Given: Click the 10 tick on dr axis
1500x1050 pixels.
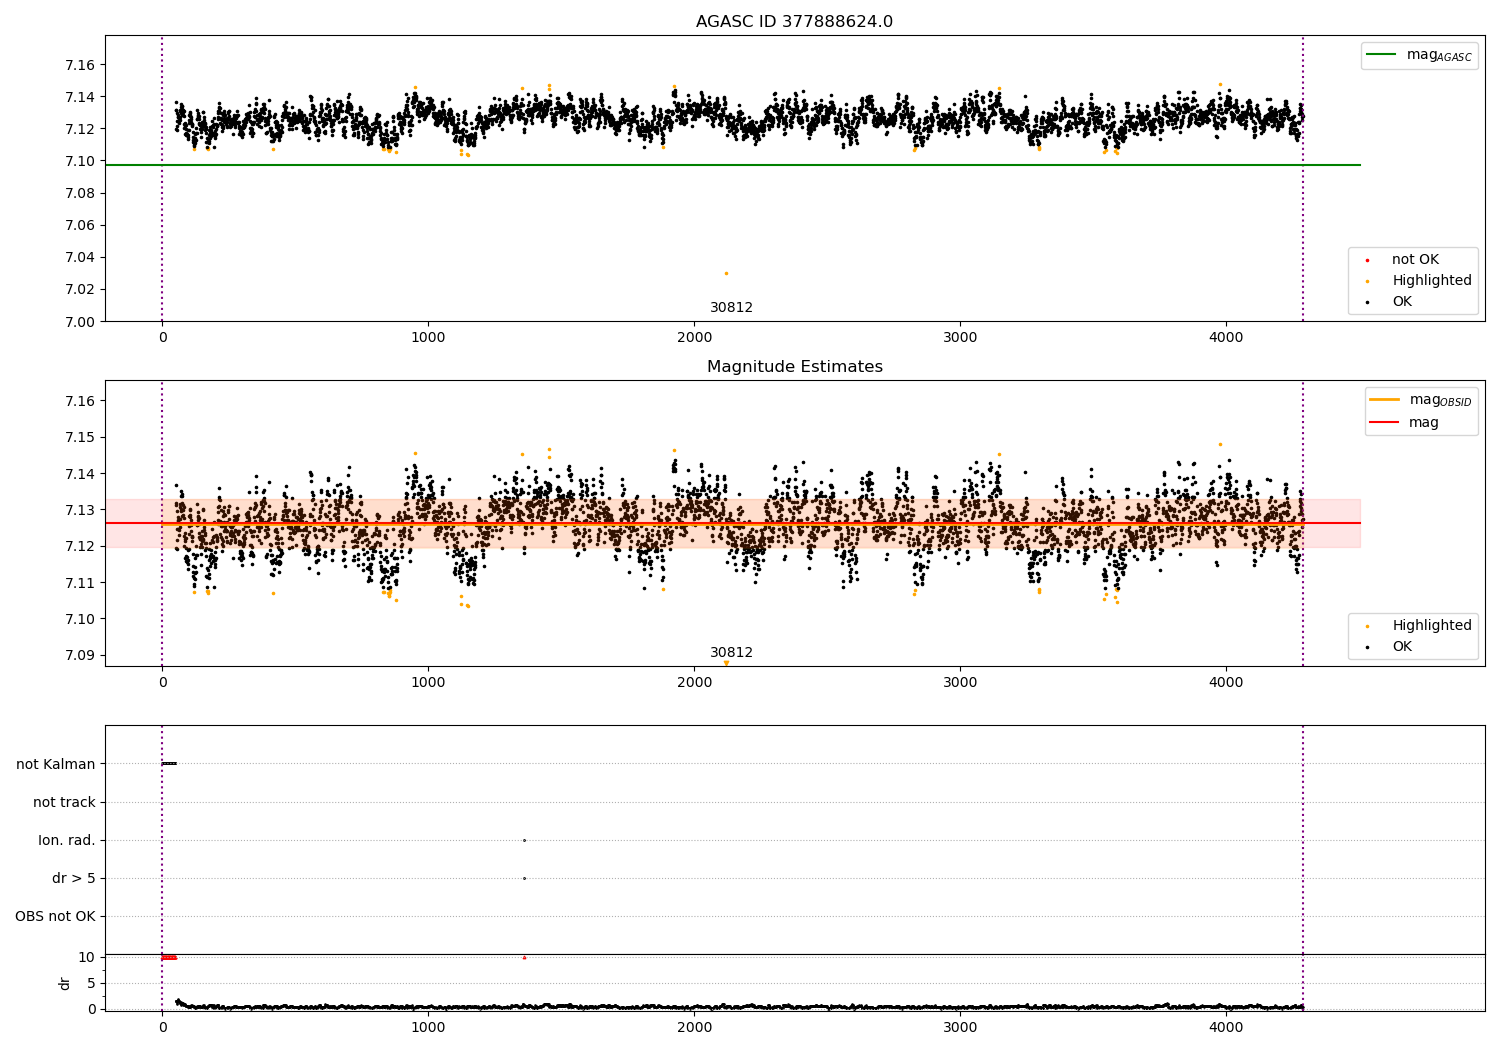Looking at the screenshot, I should tap(86, 957).
